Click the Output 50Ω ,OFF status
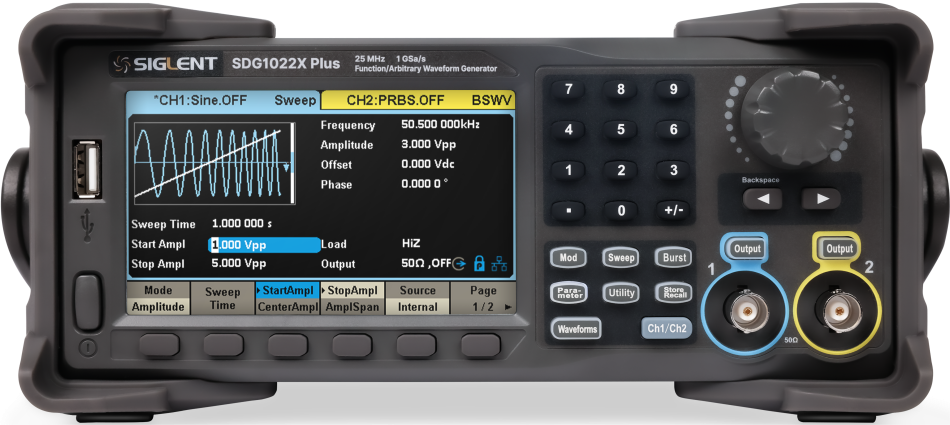 426,264
